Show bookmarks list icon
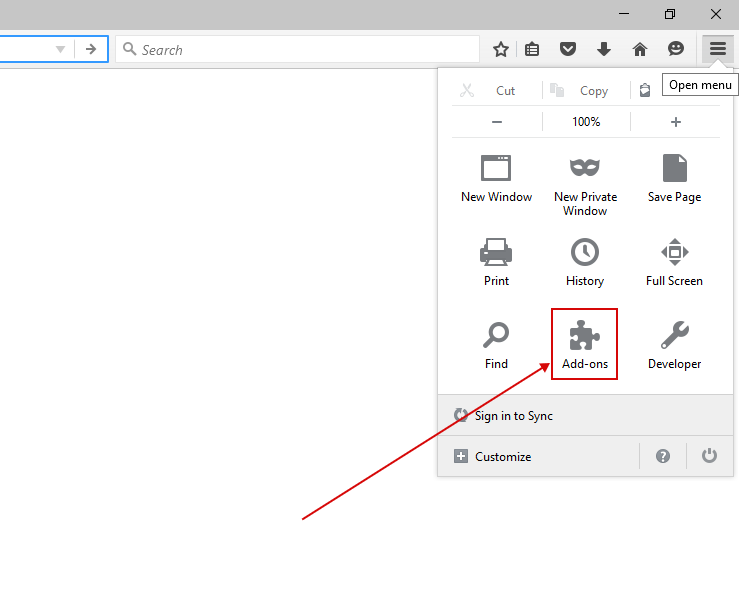739x597 pixels. click(532, 49)
